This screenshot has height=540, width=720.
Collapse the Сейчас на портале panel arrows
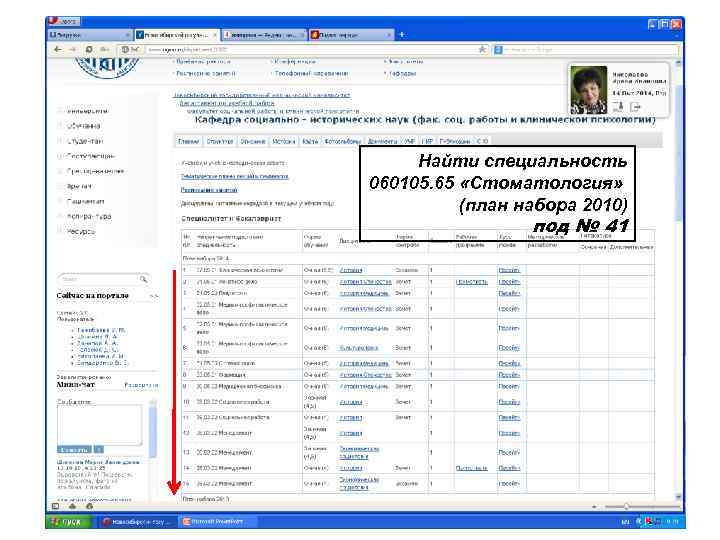tap(154, 296)
